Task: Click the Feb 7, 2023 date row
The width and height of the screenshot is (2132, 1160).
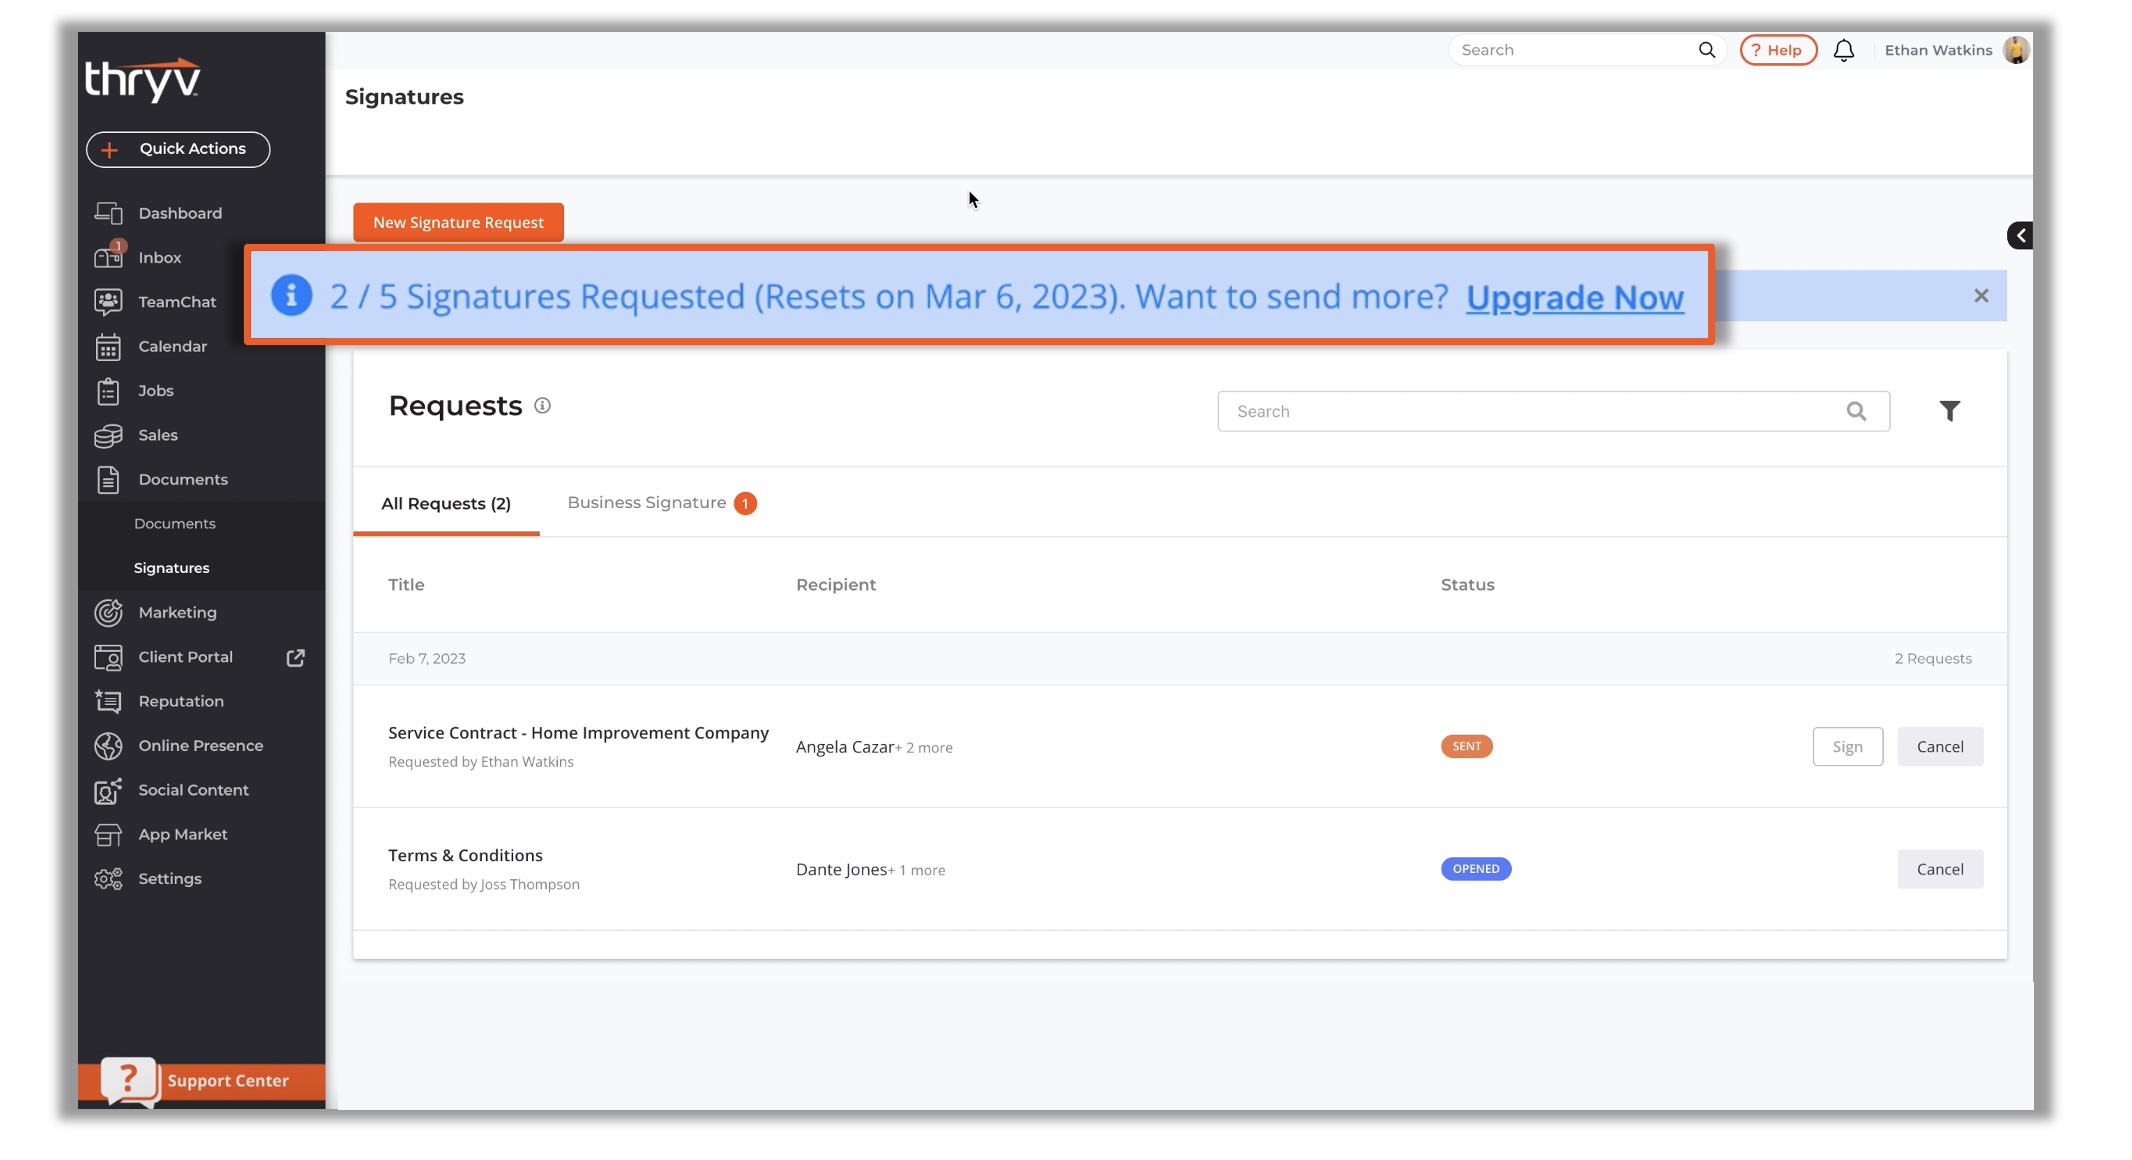Action: click(1180, 658)
